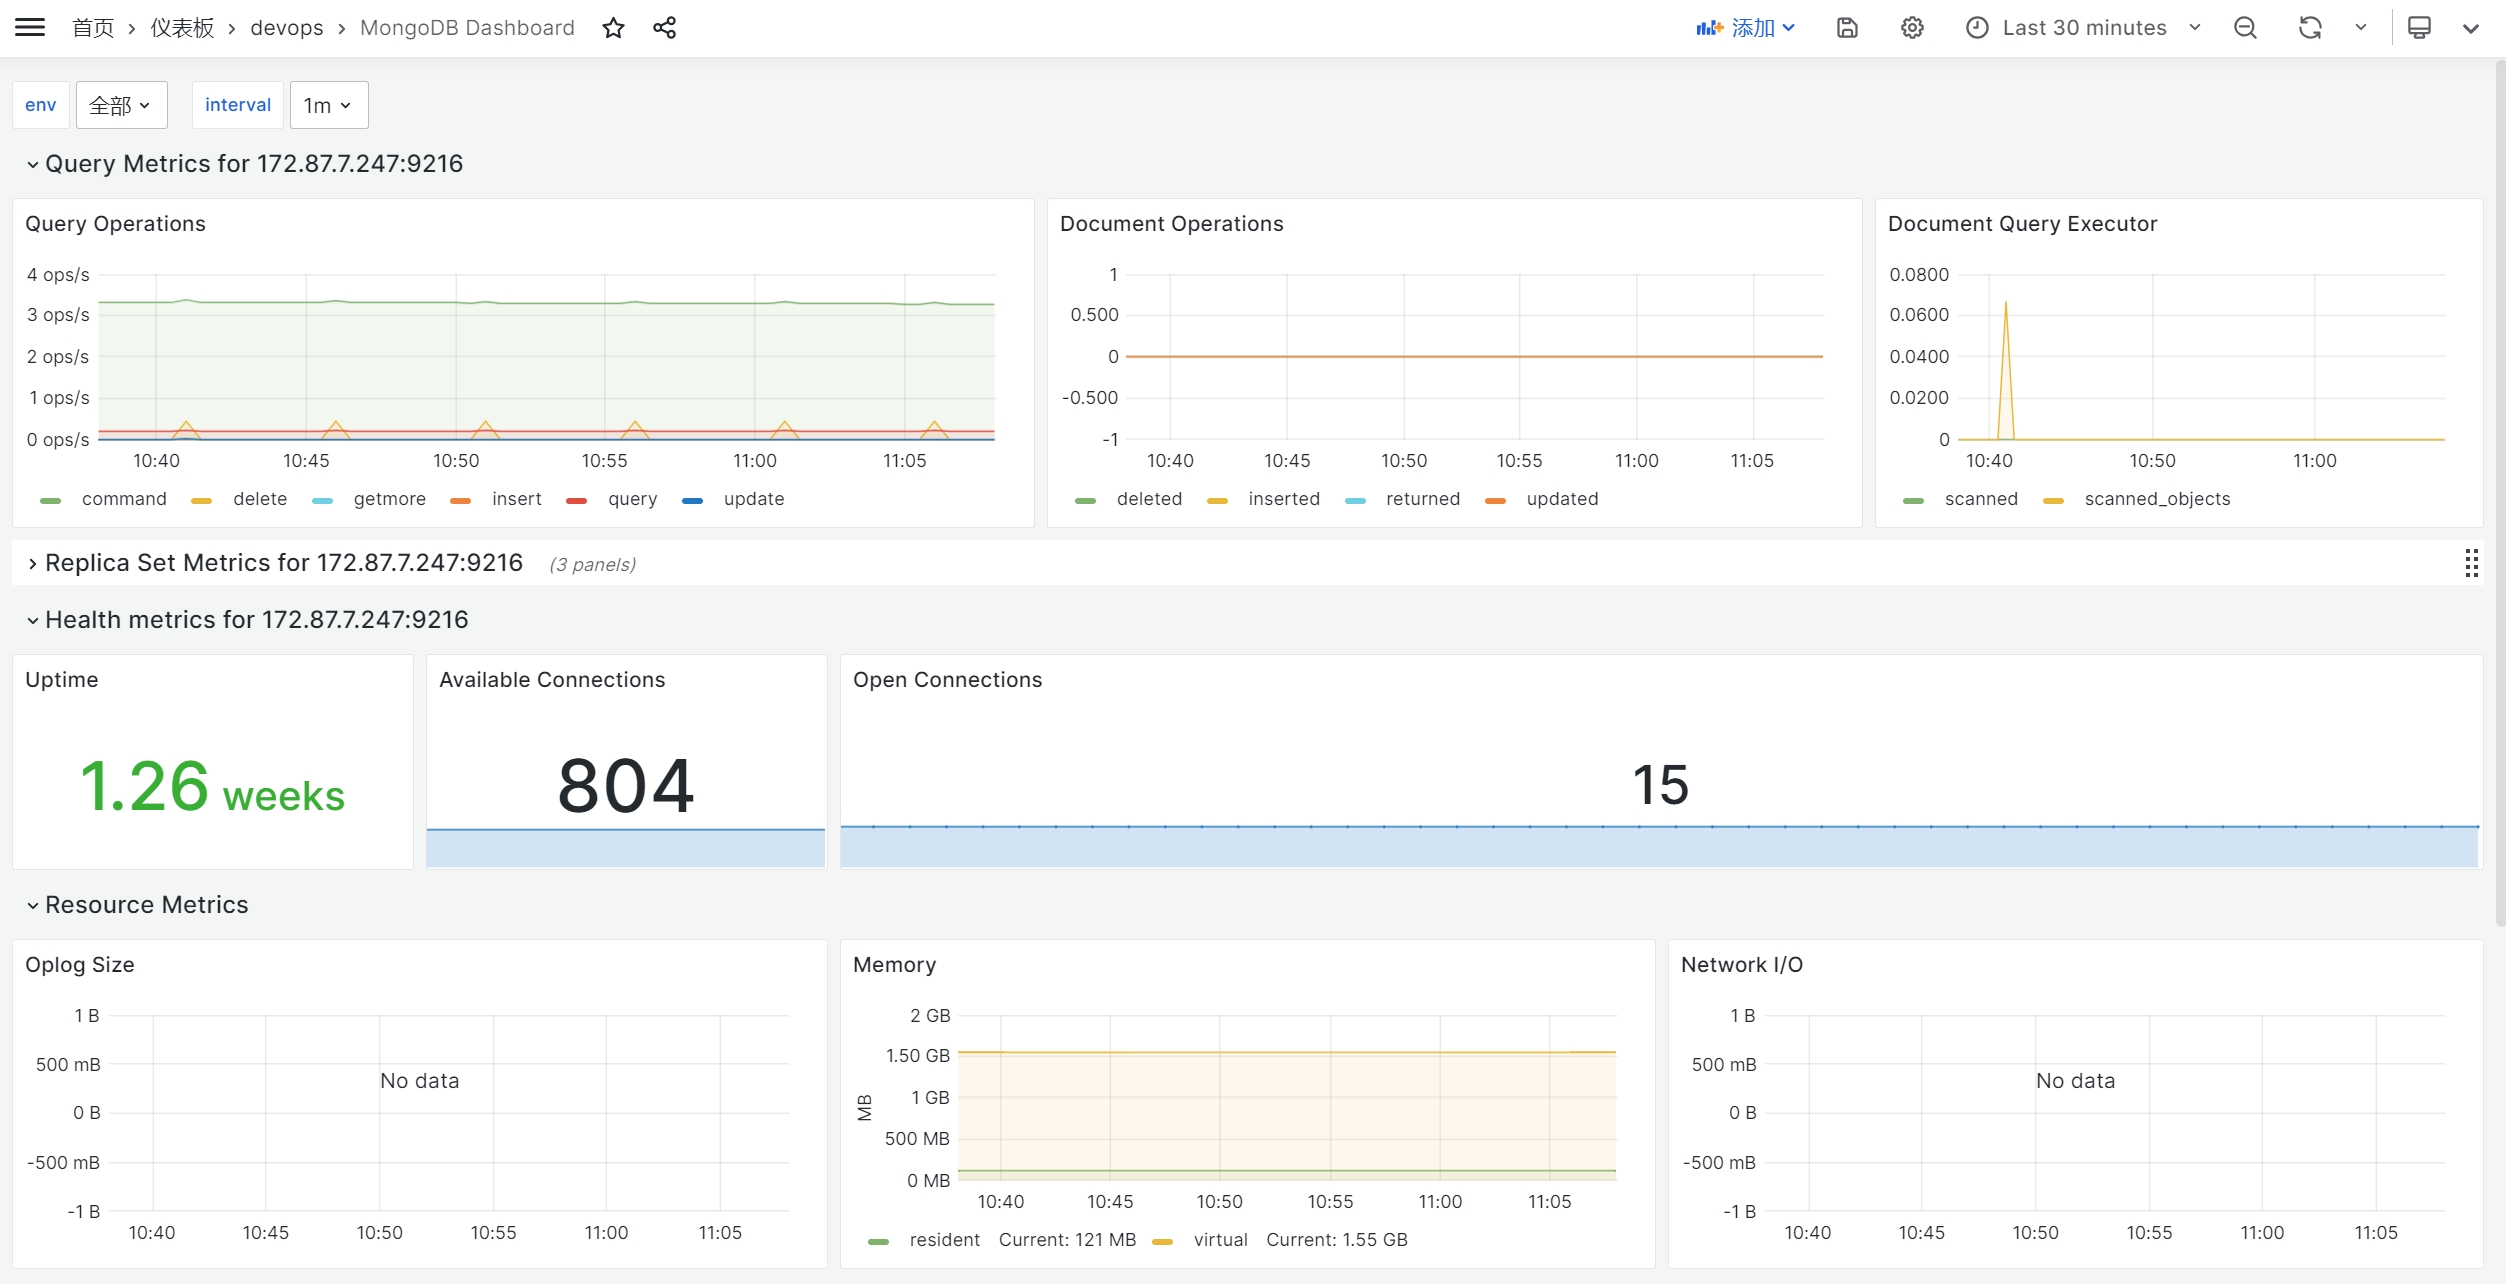
Task: Share the dashboard via share icon
Action: (663, 27)
